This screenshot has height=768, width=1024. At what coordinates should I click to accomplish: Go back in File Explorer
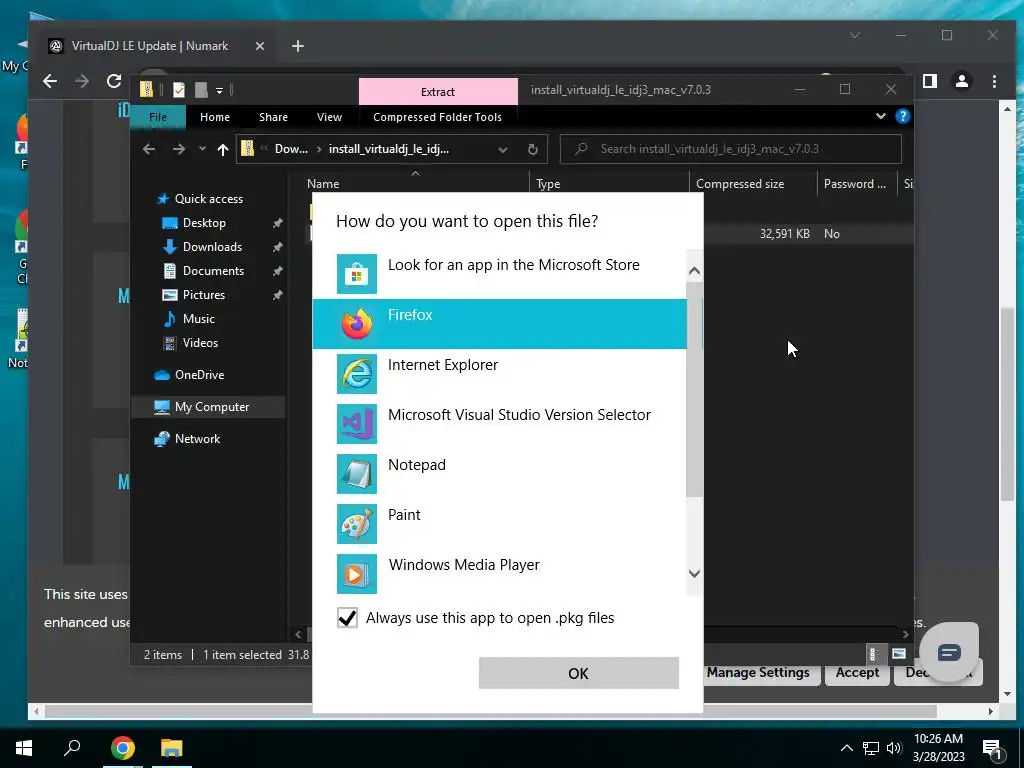point(149,150)
